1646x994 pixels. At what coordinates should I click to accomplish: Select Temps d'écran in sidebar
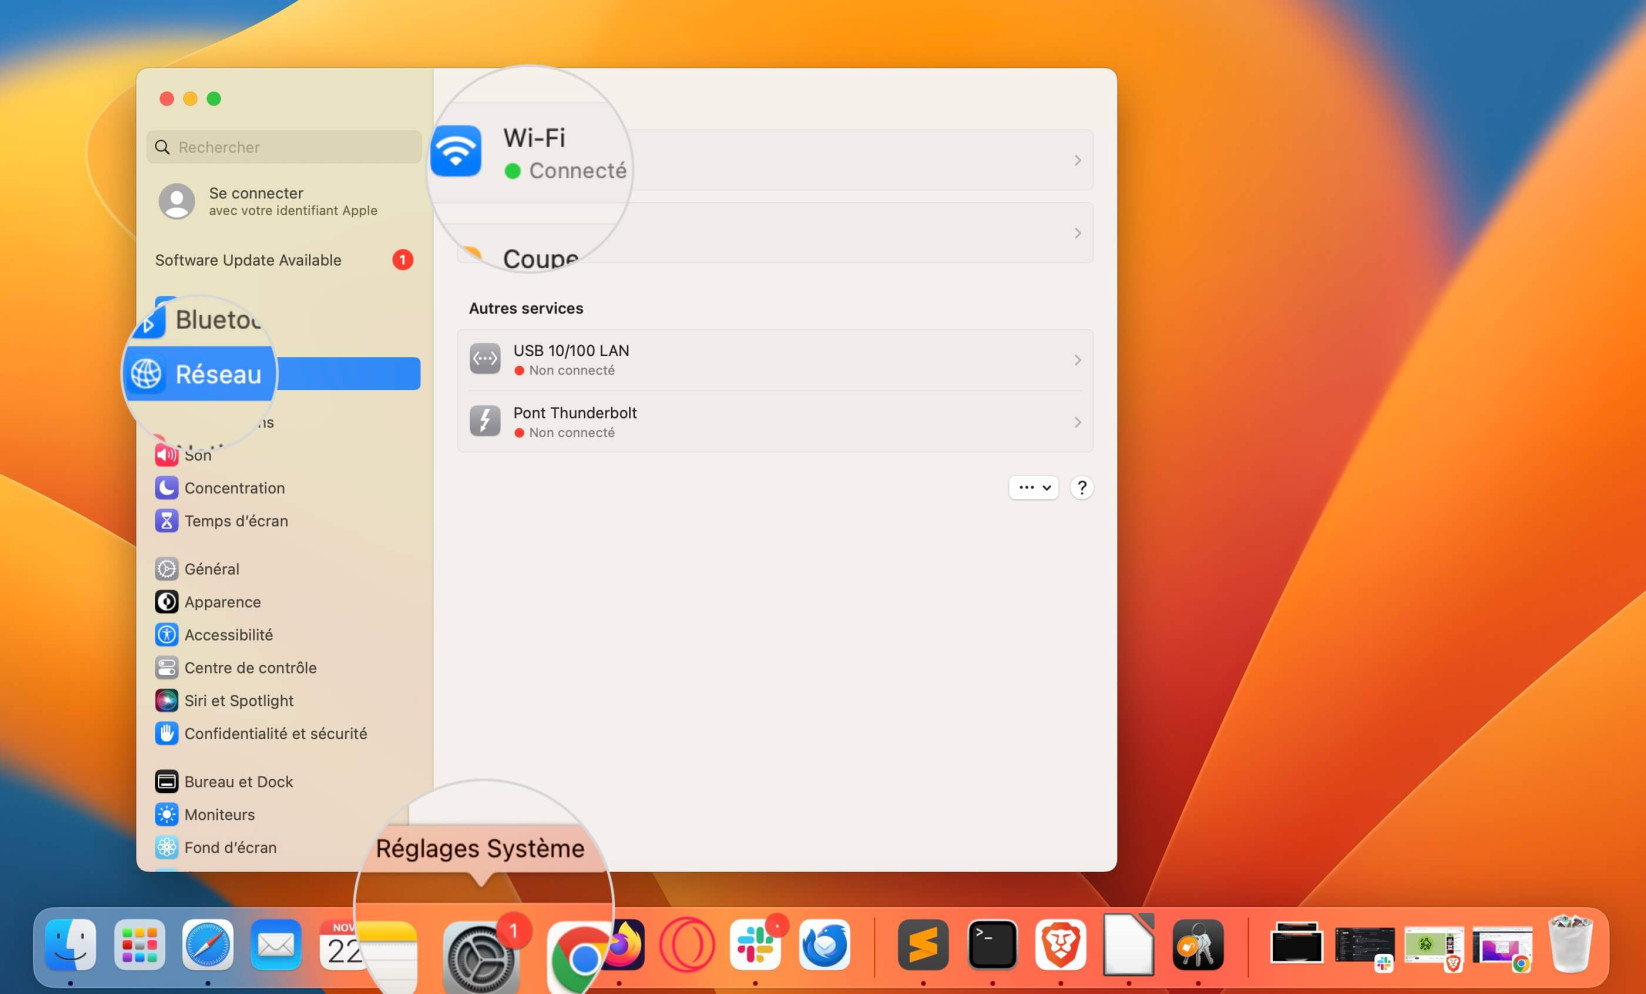[222, 521]
